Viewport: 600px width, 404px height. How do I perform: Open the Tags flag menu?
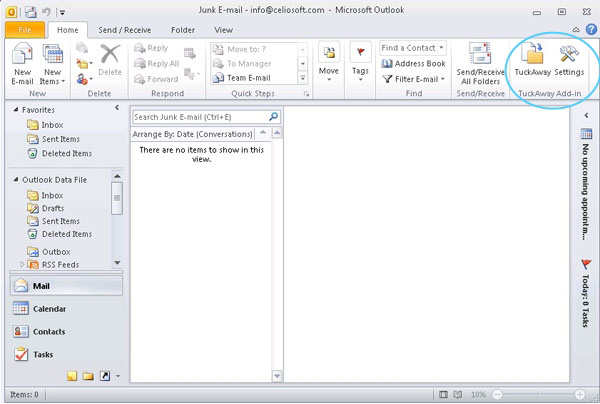pyautogui.click(x=360, y=59)
